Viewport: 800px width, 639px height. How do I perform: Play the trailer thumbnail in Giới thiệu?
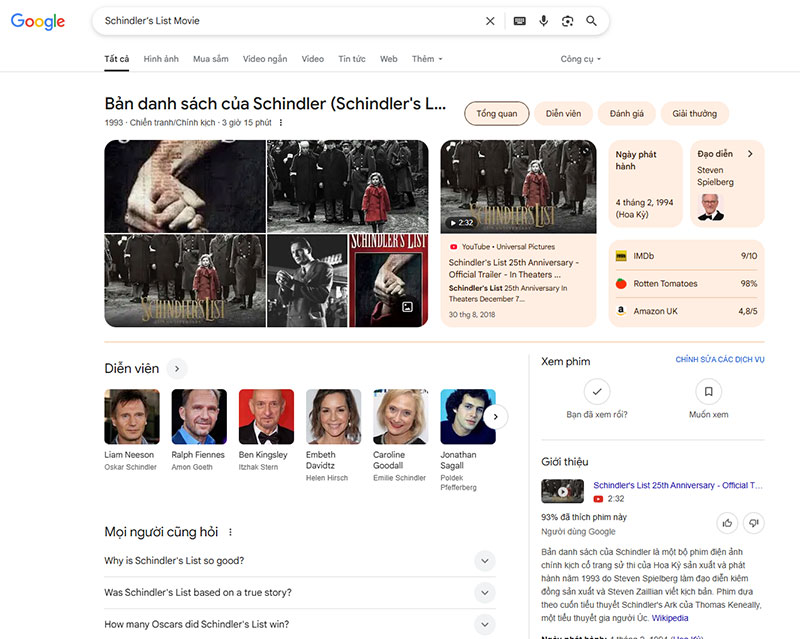pyautogui.click(x=562, y=491)
